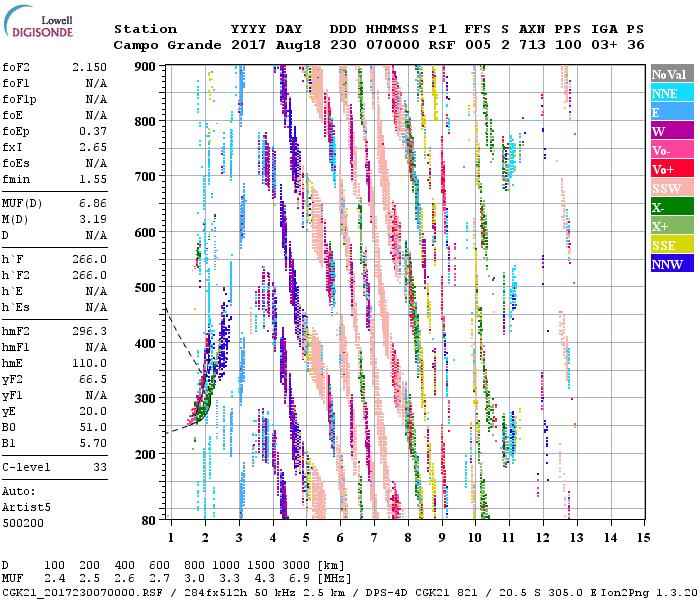Image resolution: width=700 pixels, height=600 pixels.
Task: Click the h`F value 266.0
Action: click(x=89, y=259)
